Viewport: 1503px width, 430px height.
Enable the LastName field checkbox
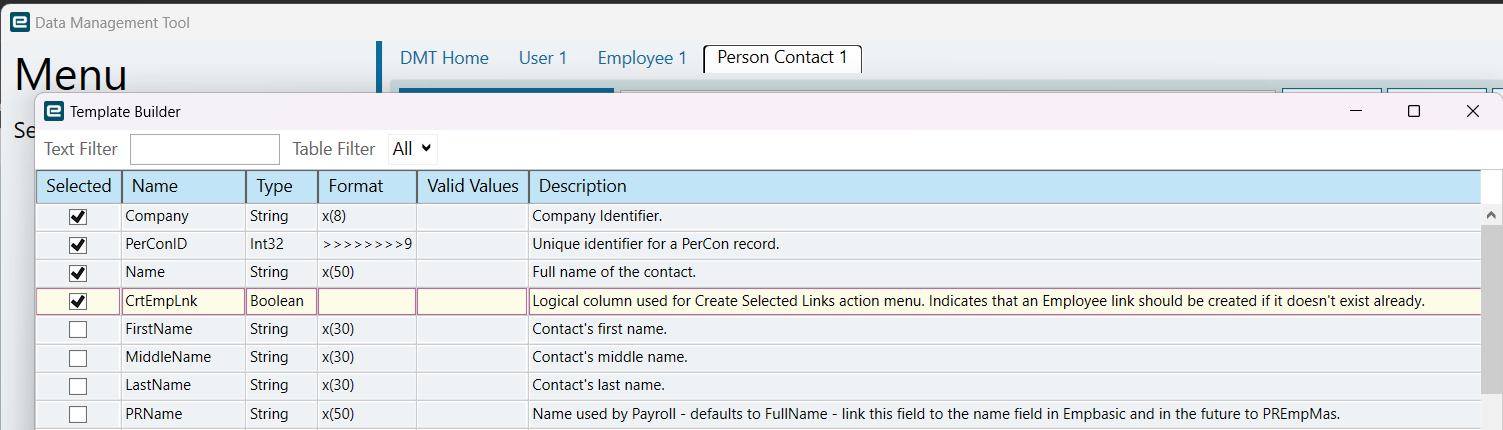(78, 386)
